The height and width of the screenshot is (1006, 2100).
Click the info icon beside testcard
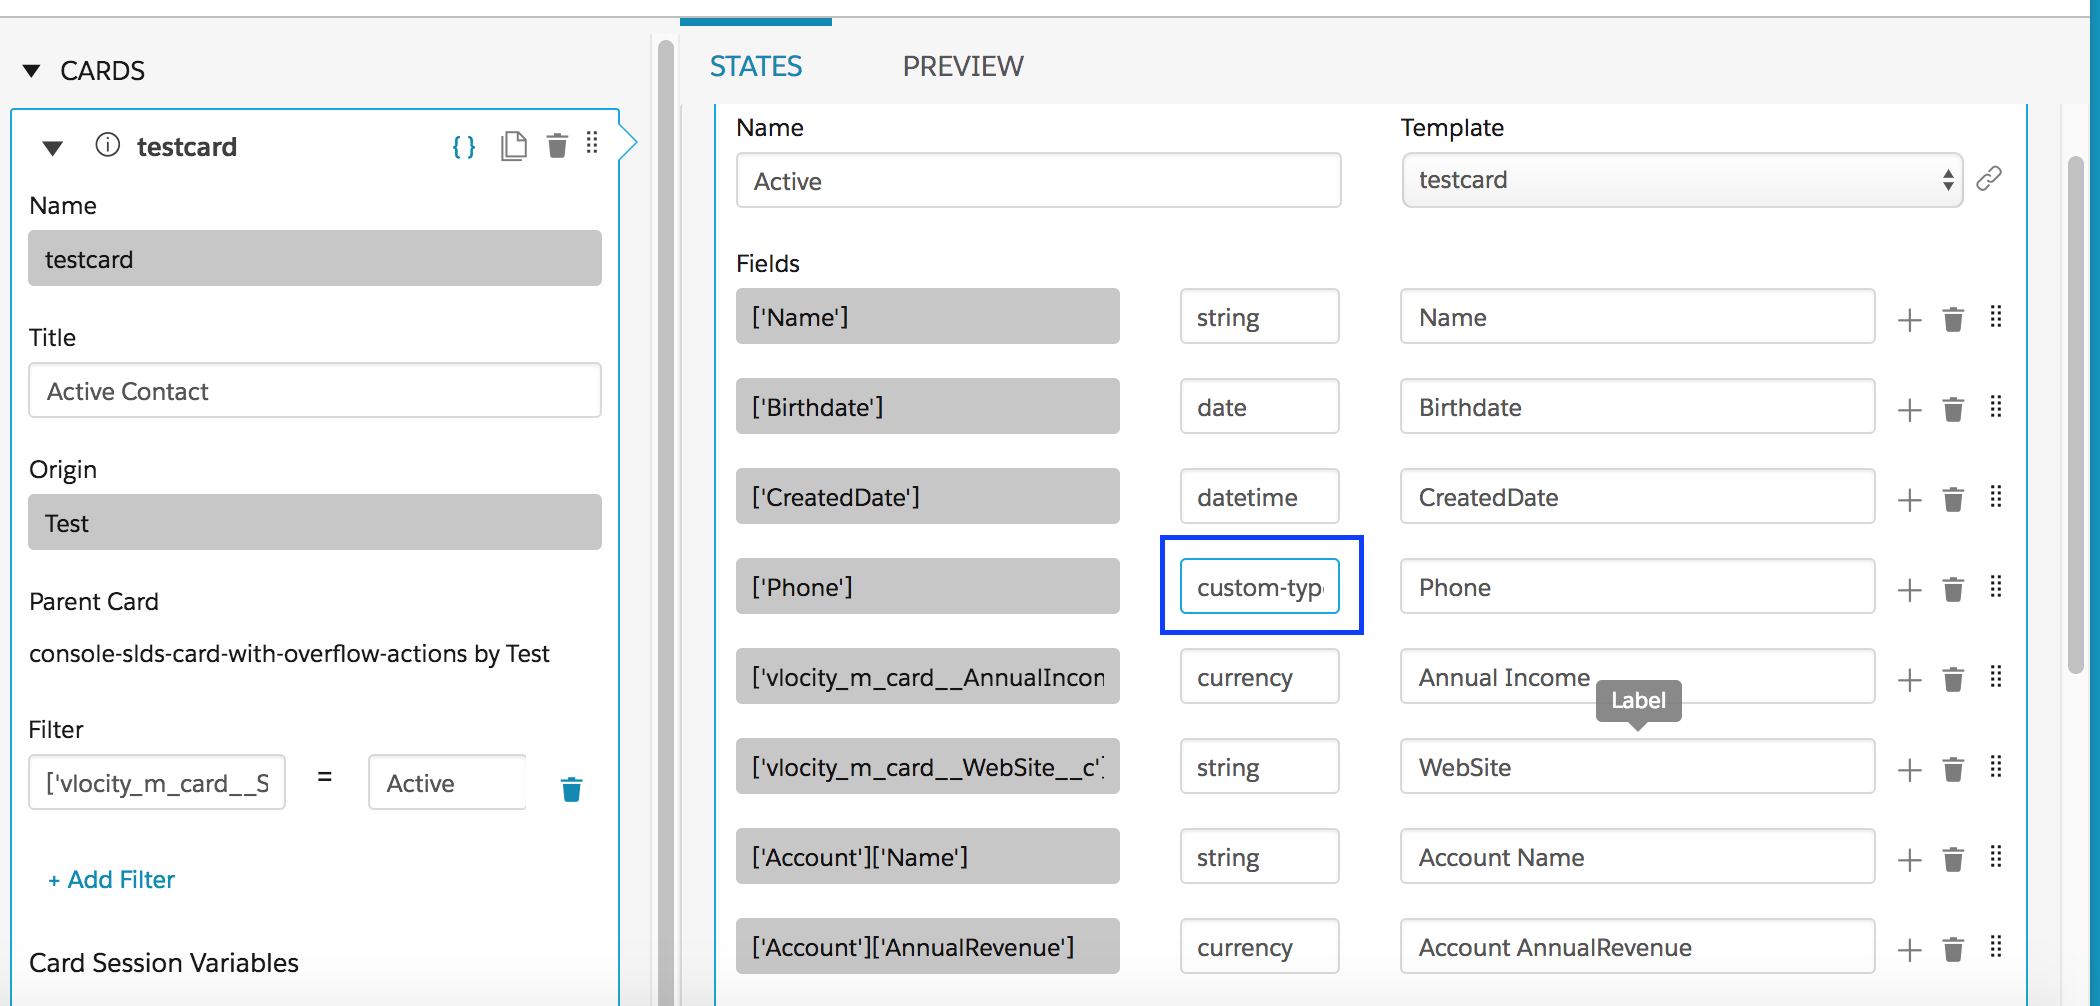107,146
